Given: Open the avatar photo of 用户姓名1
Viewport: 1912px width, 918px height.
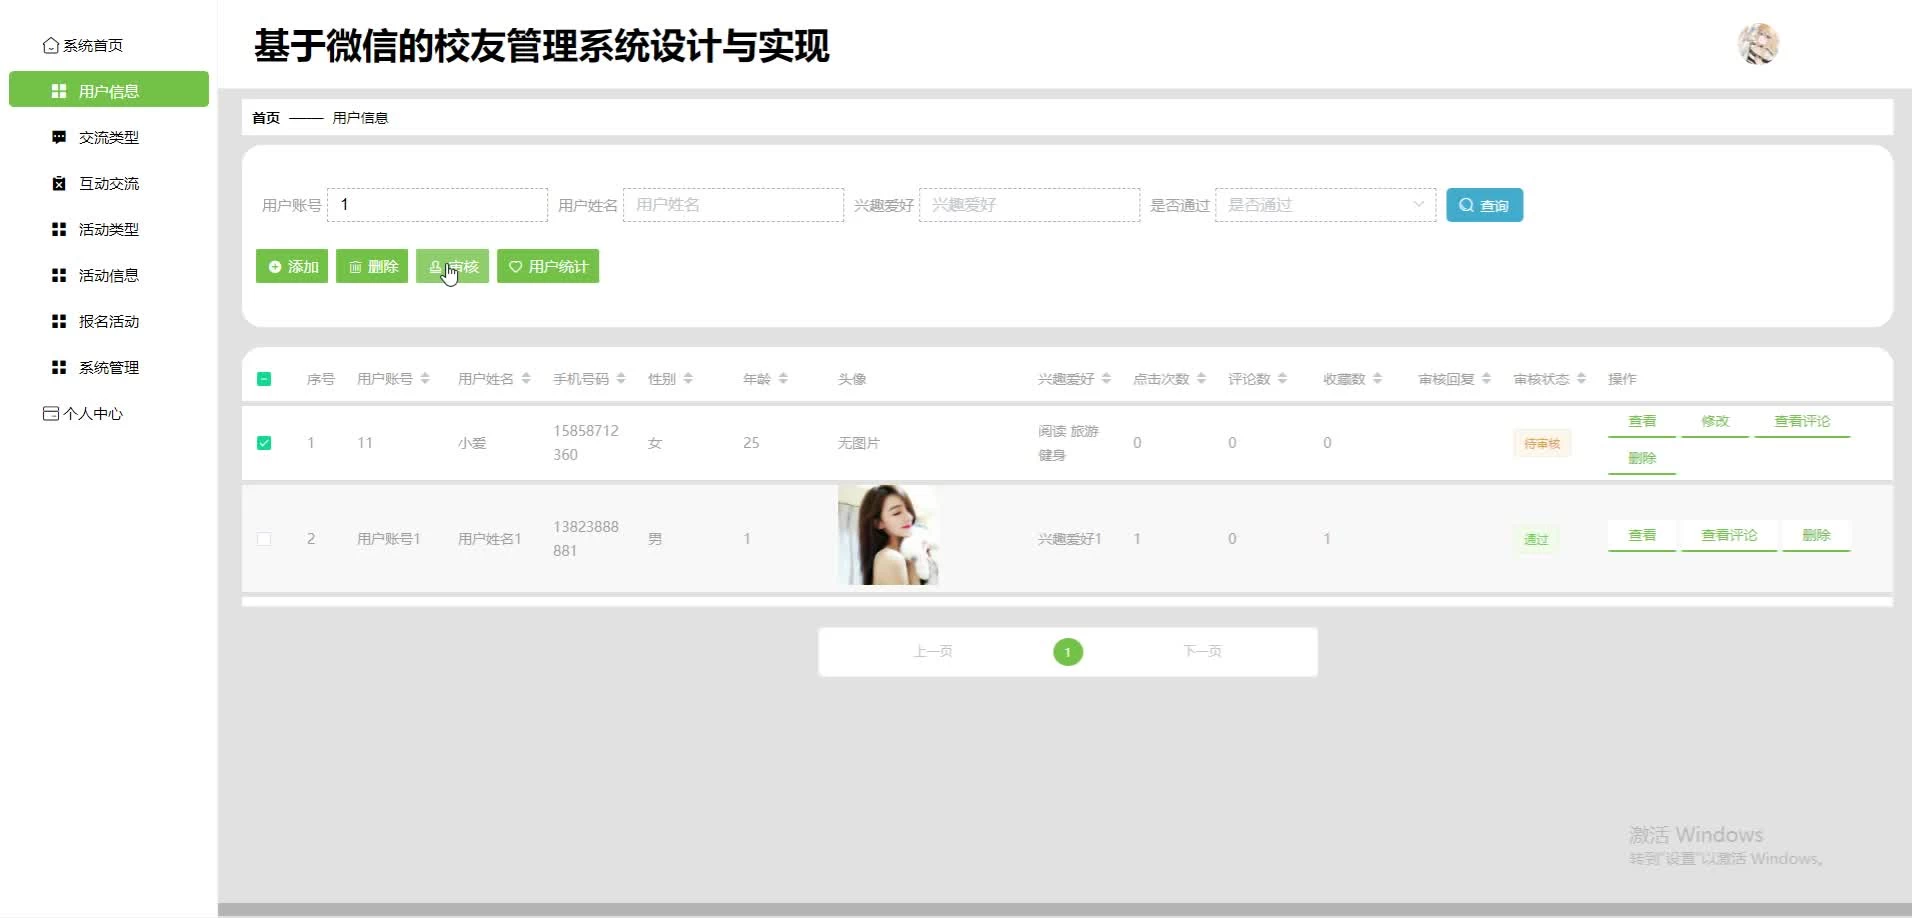Looking at the screenshot, I should coord(888,535).
